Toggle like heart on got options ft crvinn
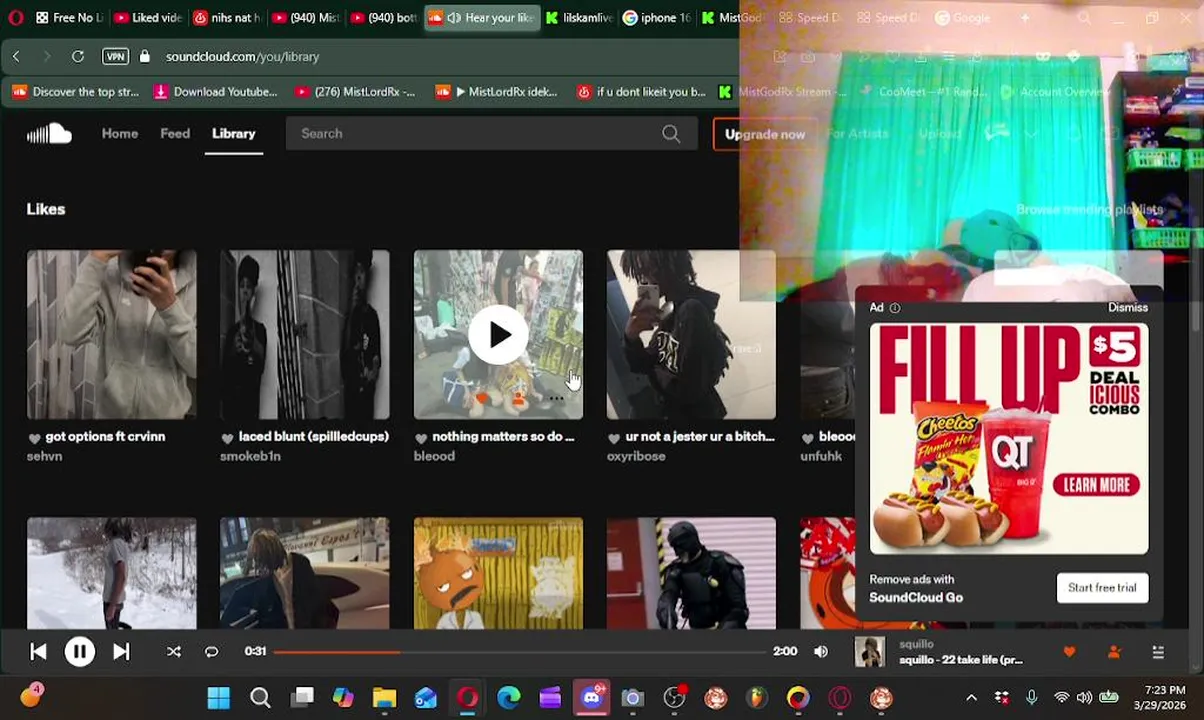1204x720 pixels. point(34,438)
